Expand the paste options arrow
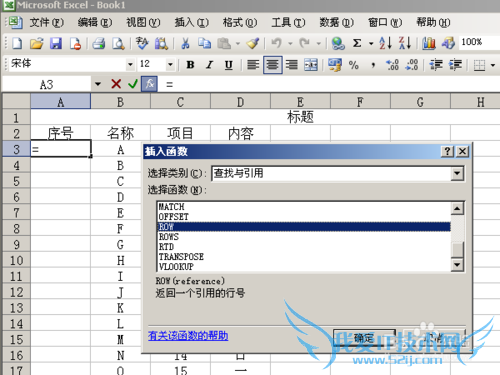The height and width of the screenshot is (375, 500). [x=238, y=43]
